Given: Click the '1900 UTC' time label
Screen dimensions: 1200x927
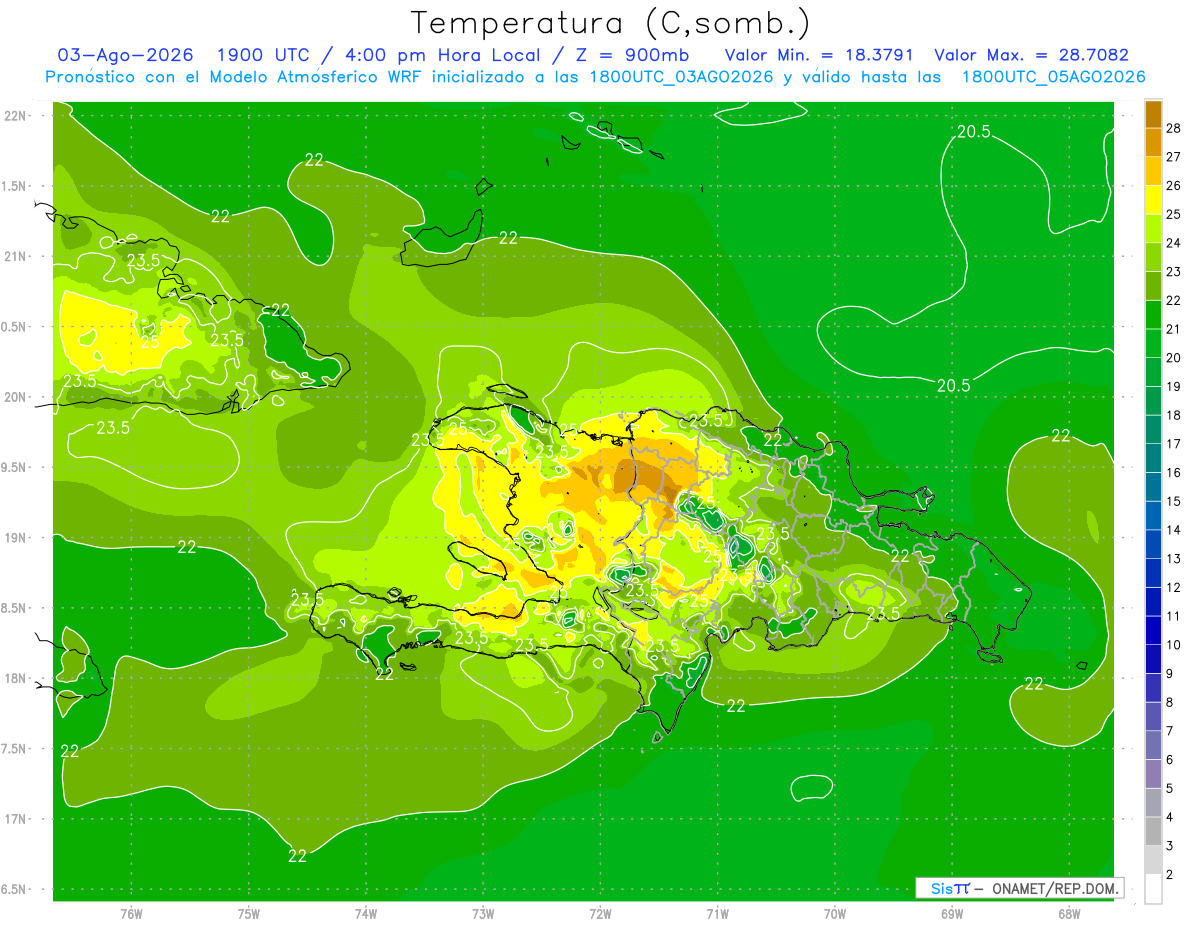Looking at the screenshot, I should point(262,55).
